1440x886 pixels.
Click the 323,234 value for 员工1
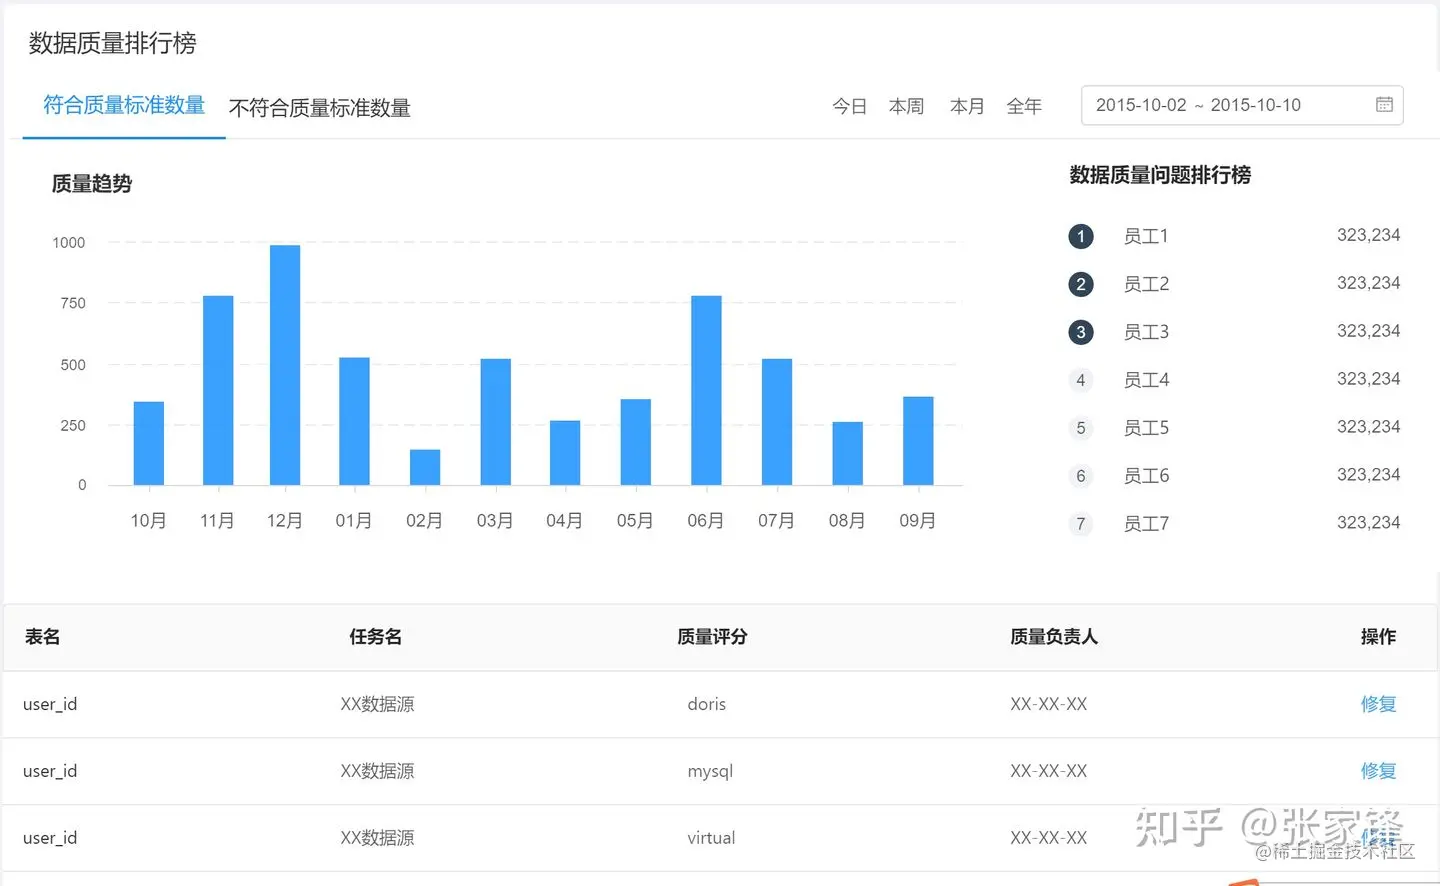1369,235
